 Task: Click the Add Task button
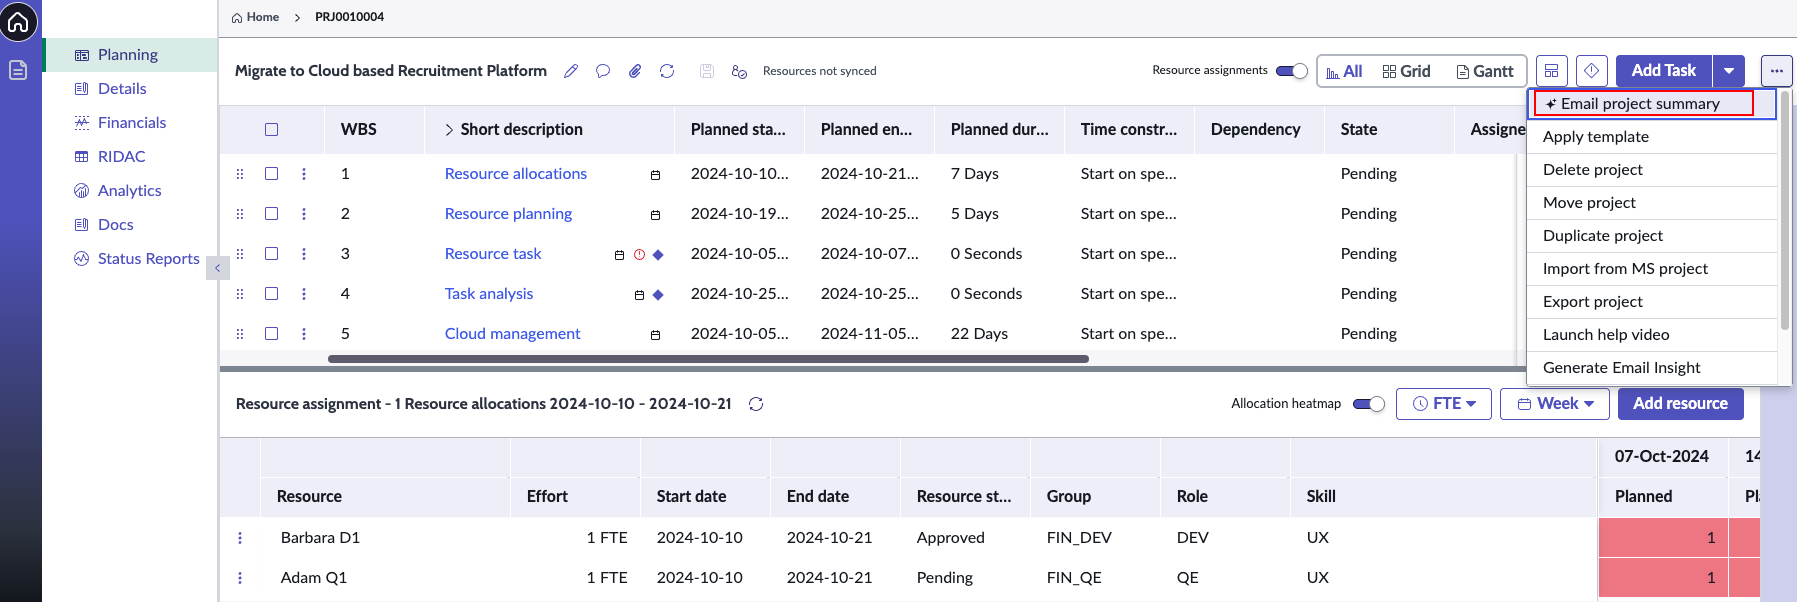(1664, 71)
